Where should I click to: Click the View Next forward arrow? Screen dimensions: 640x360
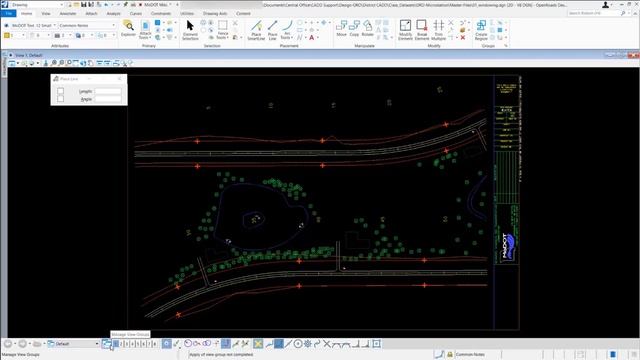22,344
